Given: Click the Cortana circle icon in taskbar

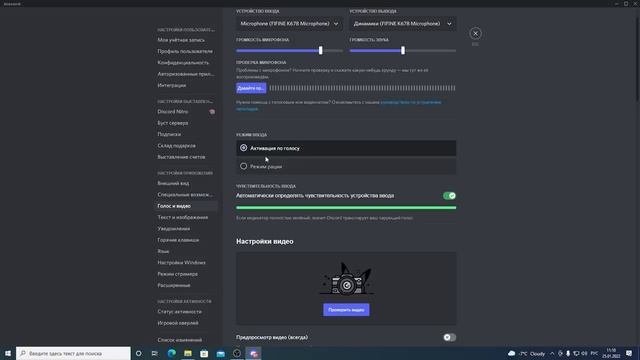Looking at the screenshot, I should click(x=139, y=353).
